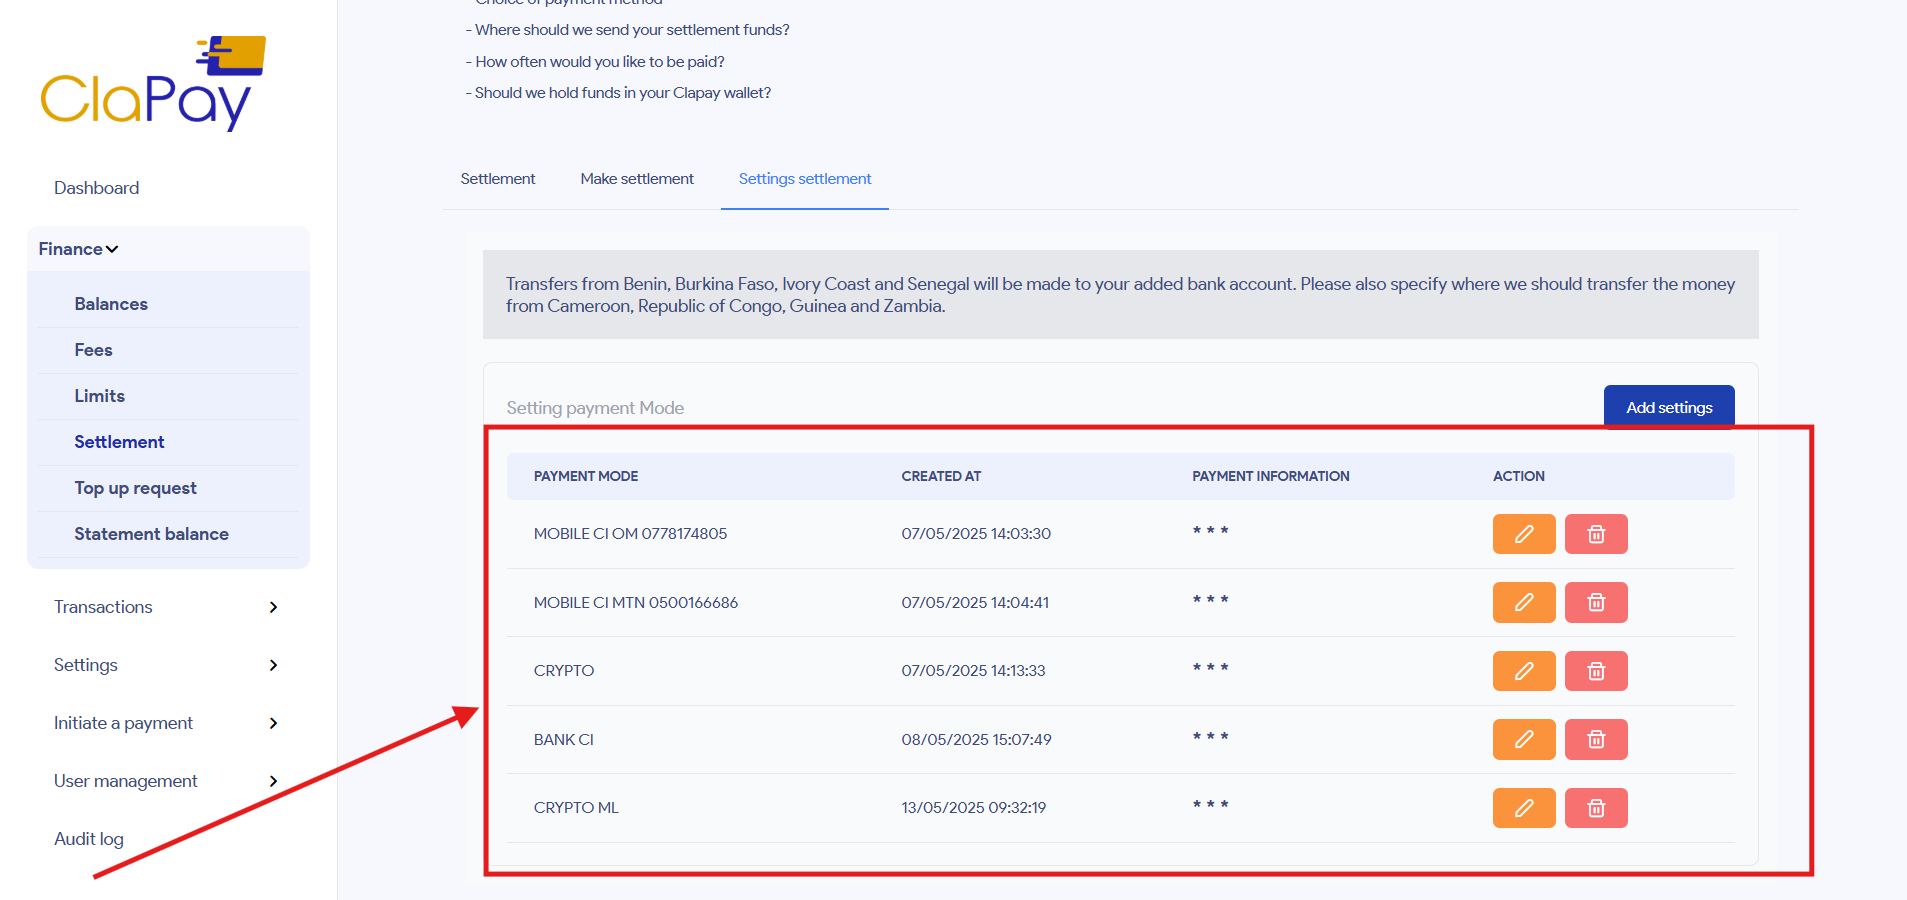Expand the User management menu
The height and width of the screenshot is (900, 1907).
[165, 781]
